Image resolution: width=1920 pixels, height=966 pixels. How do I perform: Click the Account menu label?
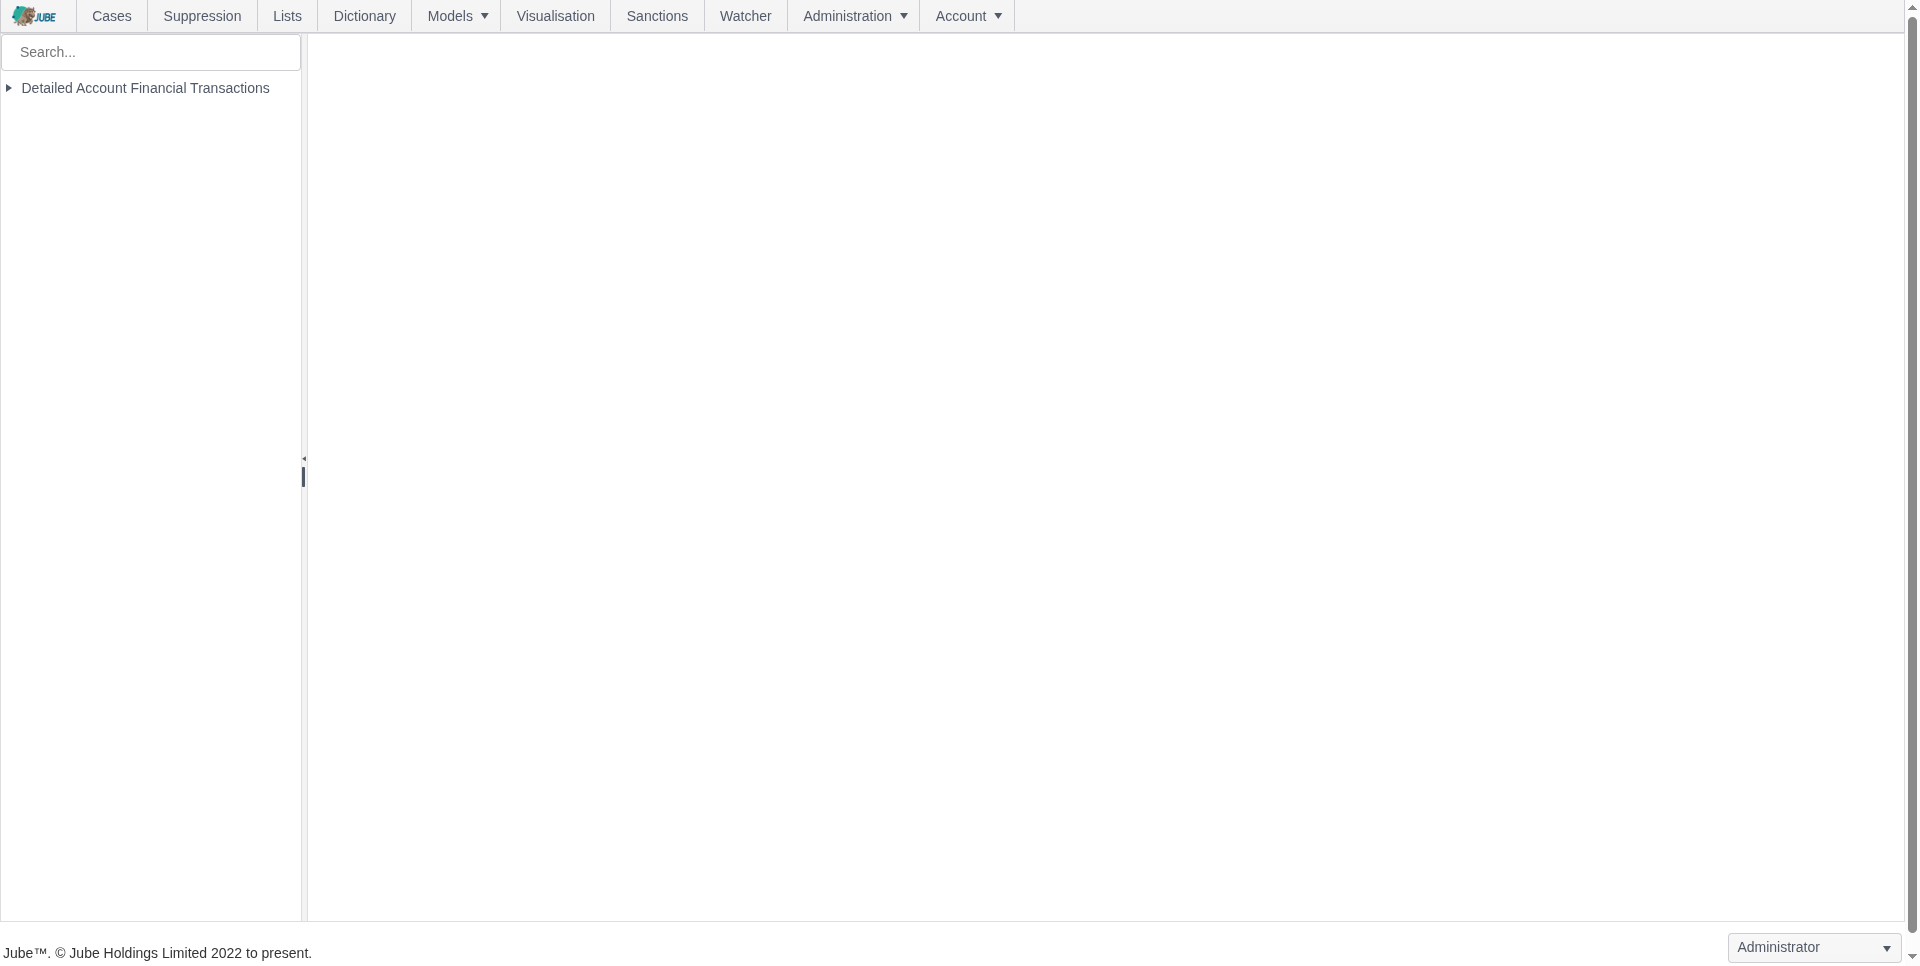tap(960, 16)
